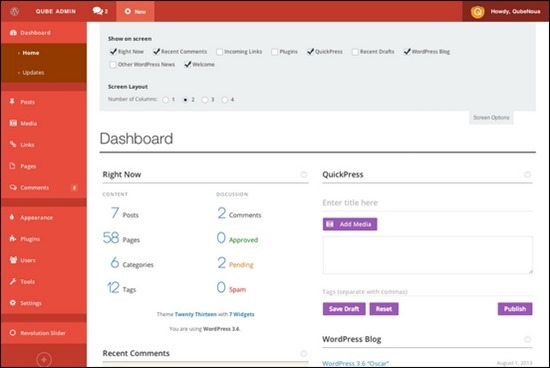Collapse the QuickPress widget toggle
Screen dimensions: 550x368
(527, 174)
